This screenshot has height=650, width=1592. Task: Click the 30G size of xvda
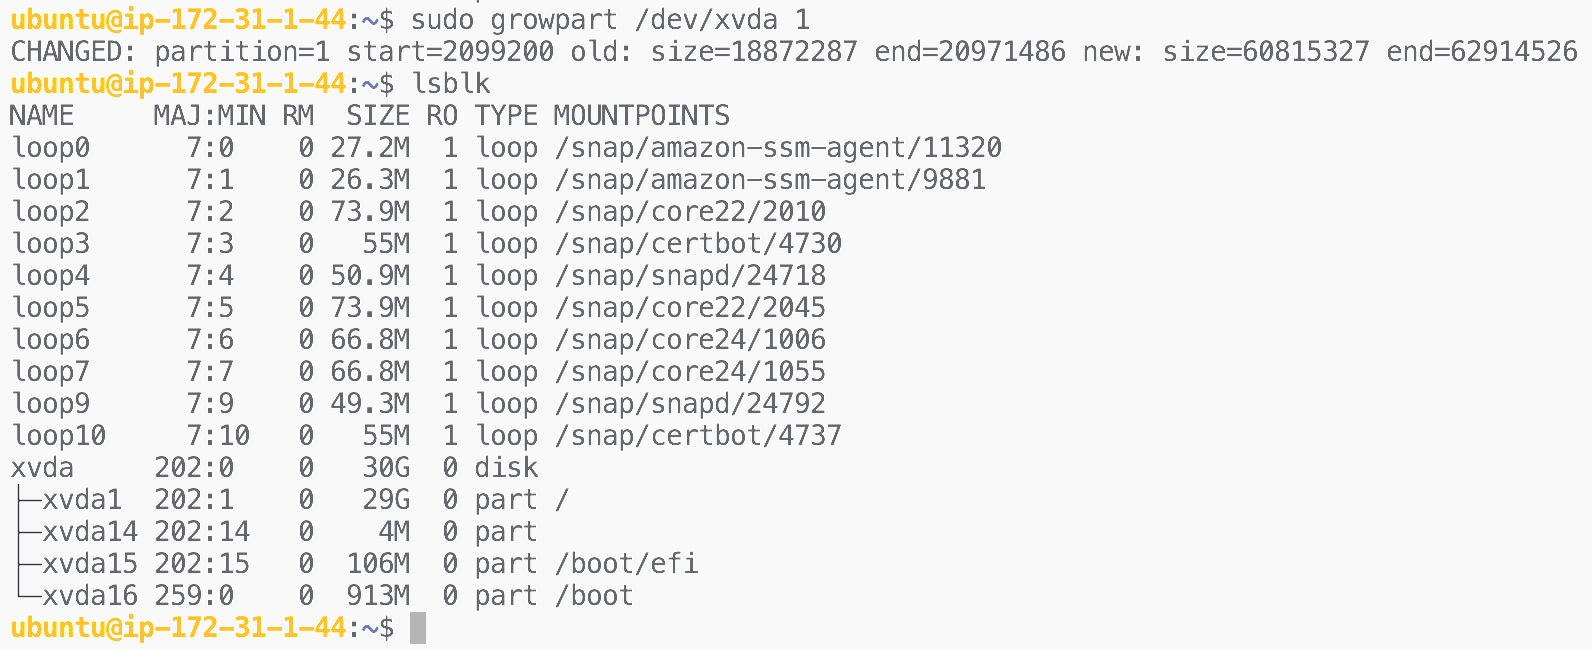tap(386, 468)
